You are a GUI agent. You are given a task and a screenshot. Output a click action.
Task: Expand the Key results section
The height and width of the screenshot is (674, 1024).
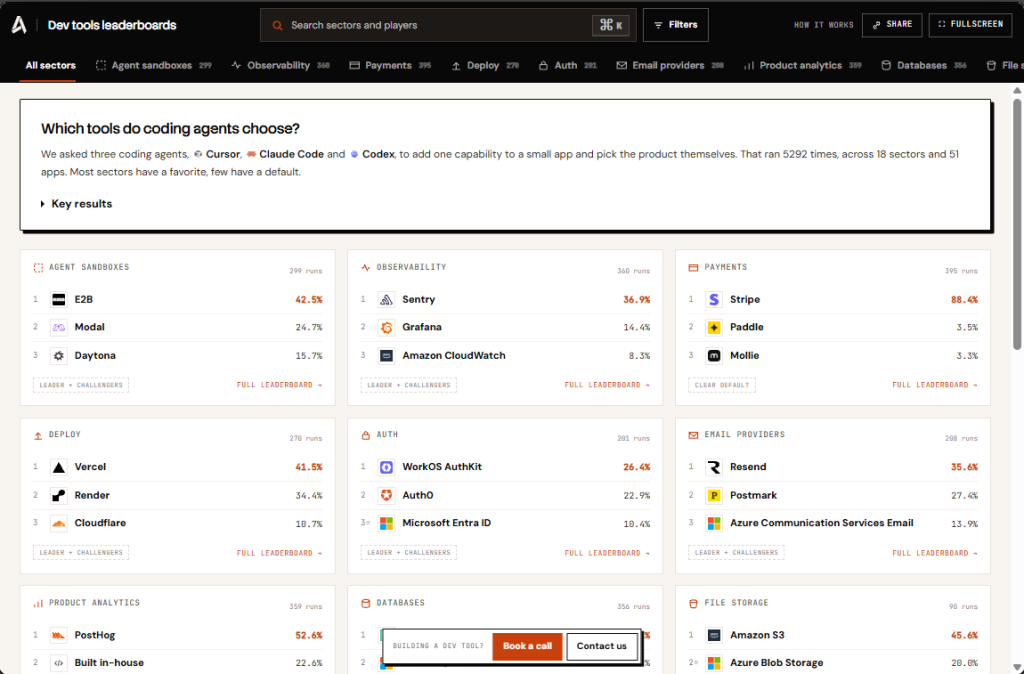pyautogui.click(x=76, y=204)
